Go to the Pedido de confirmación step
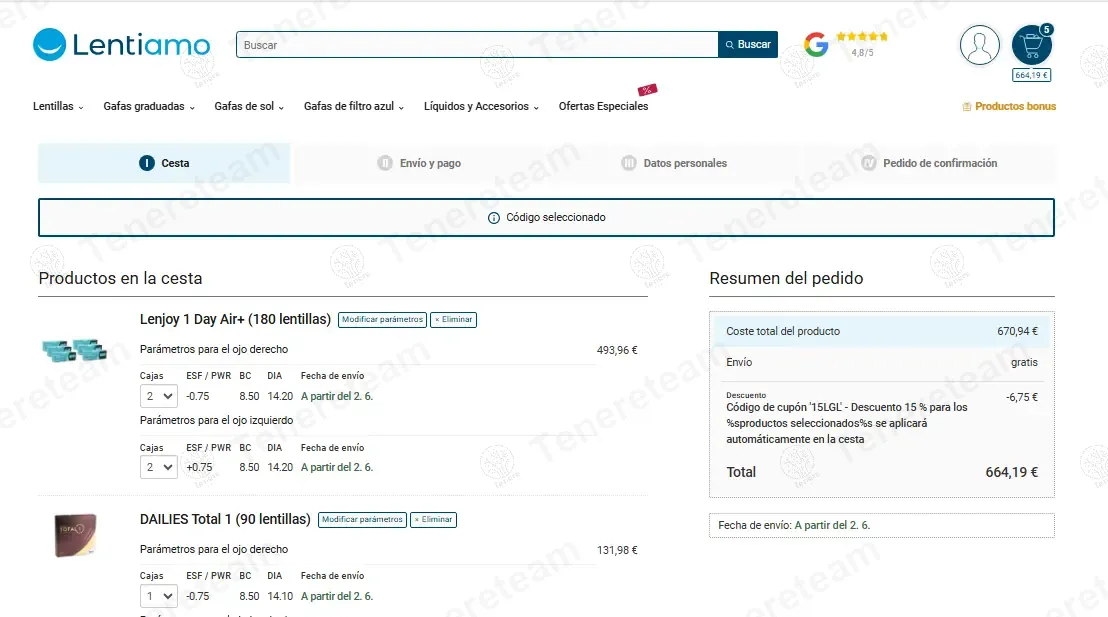The image size is (1108, 617). pyautogui.click(x=929, y=163)
